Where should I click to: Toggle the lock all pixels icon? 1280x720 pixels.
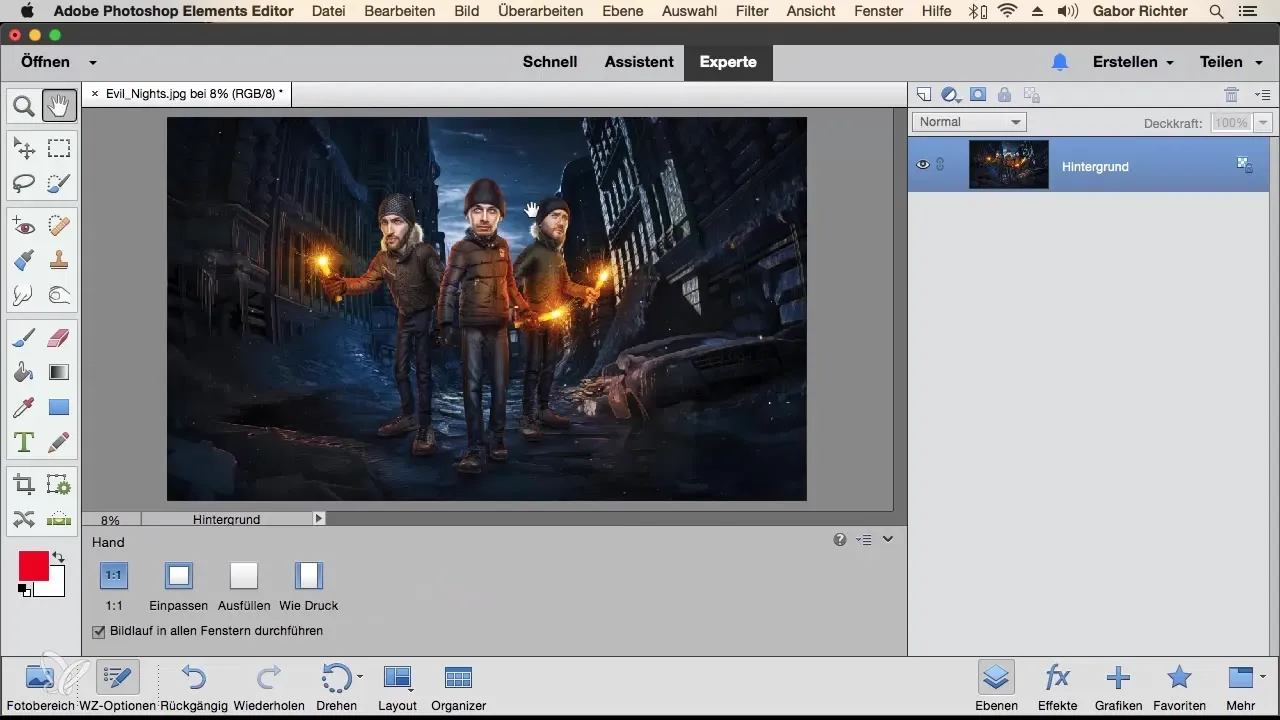(x=1004, y=94)
